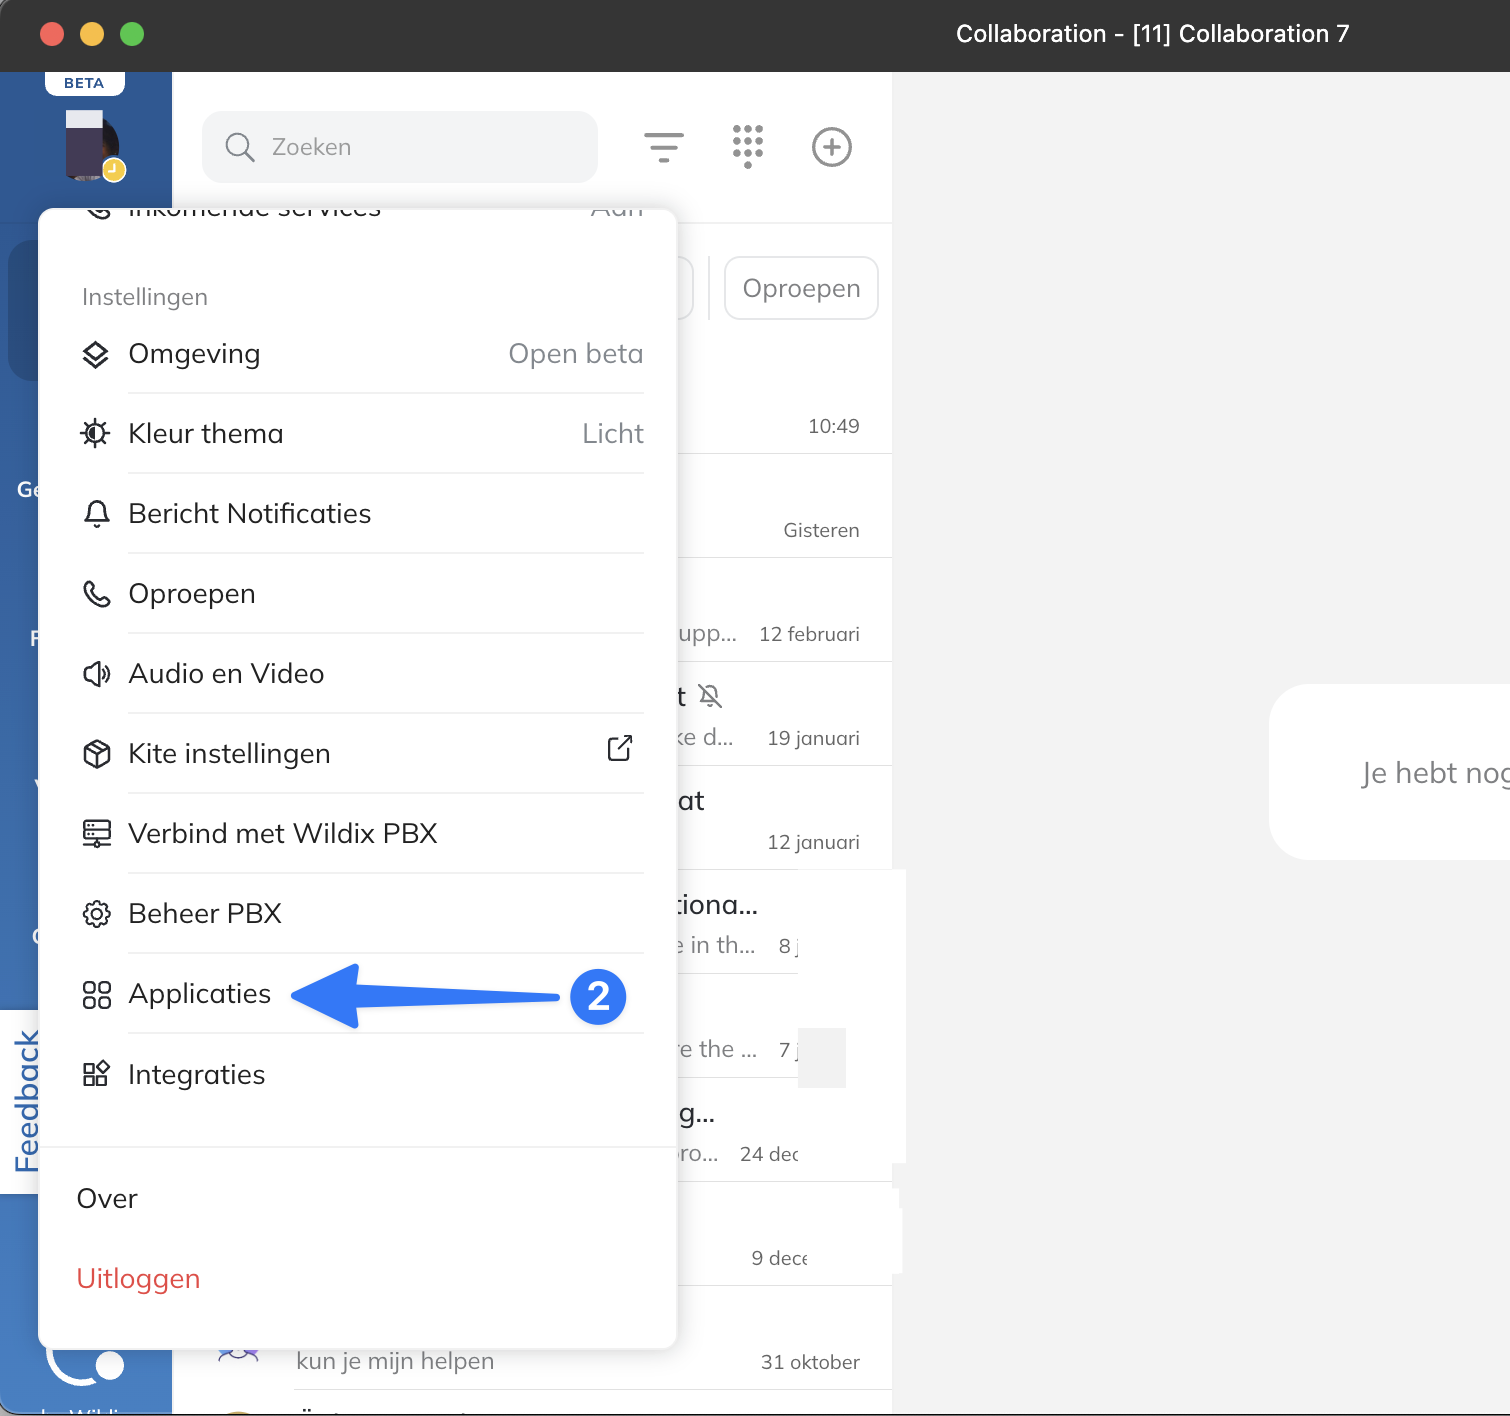
Task: Open Verbind met Wildix PBX
Action: 283,834
